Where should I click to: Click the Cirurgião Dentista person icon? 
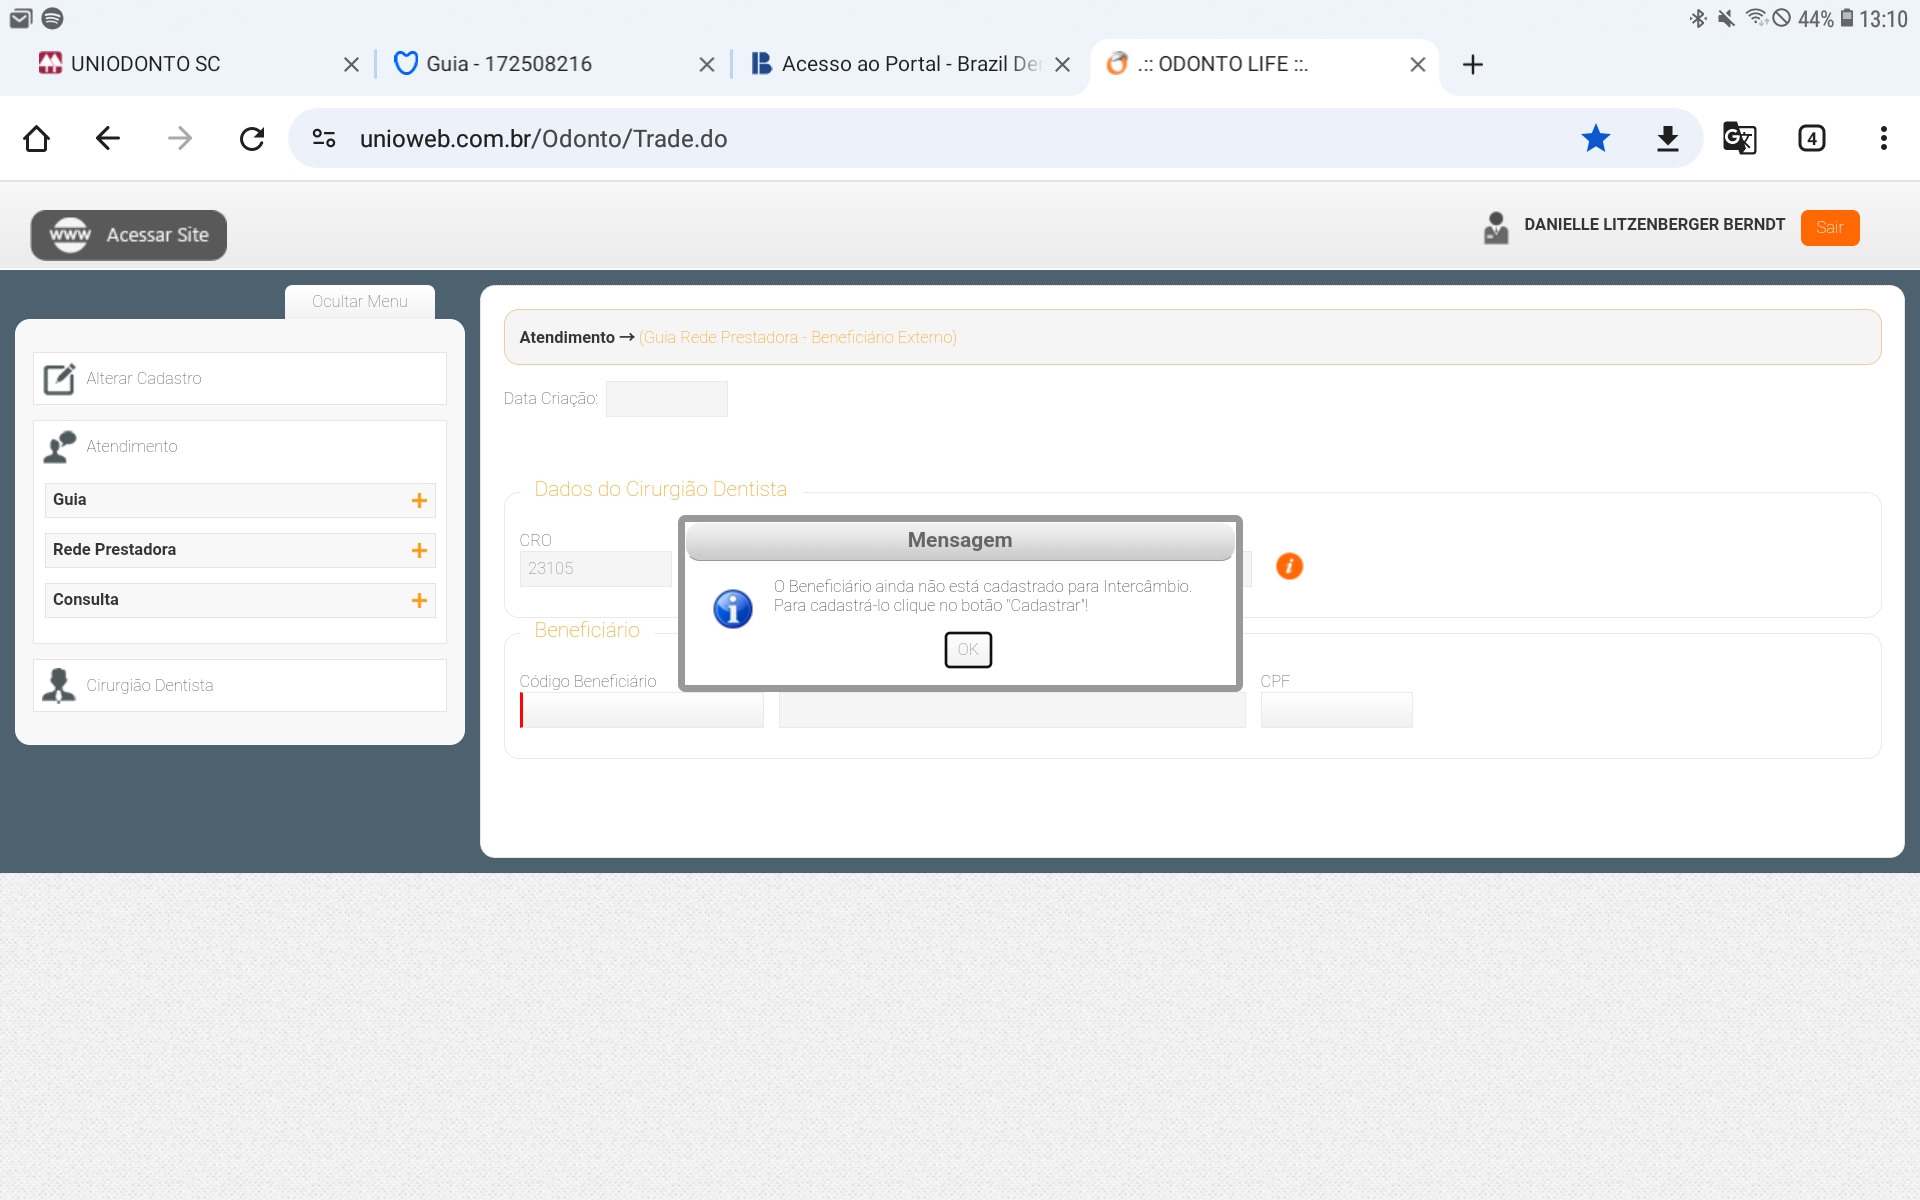[x=59, y=685]
